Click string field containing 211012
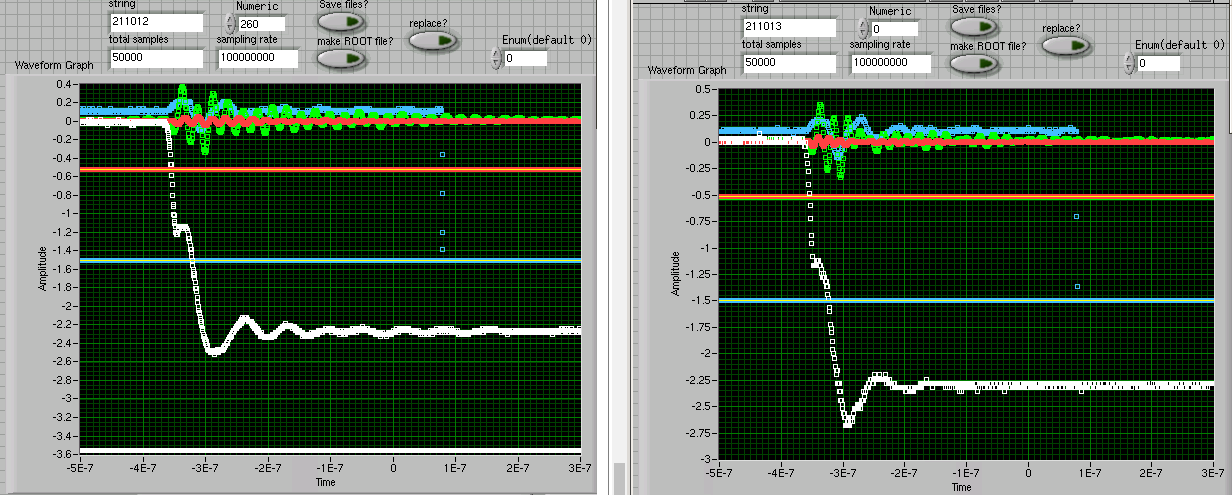The image size is (1232, 495). tap(155, 22)
